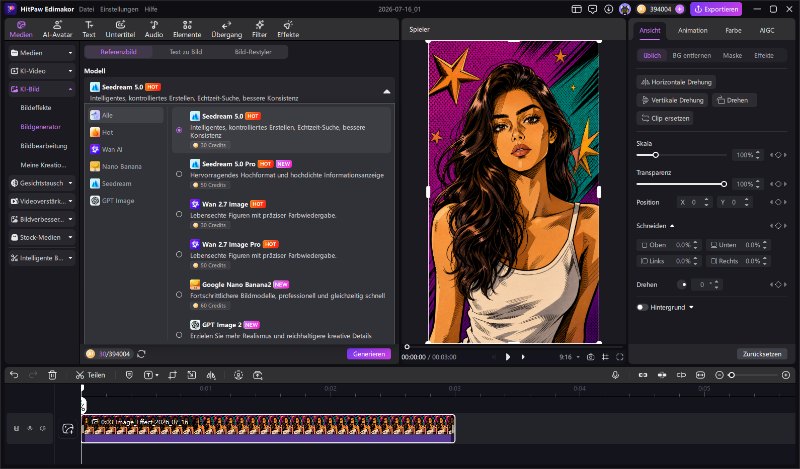Select the Seedream 5.0 Pro radio button

pyautogui.click(x=179, y=174)
